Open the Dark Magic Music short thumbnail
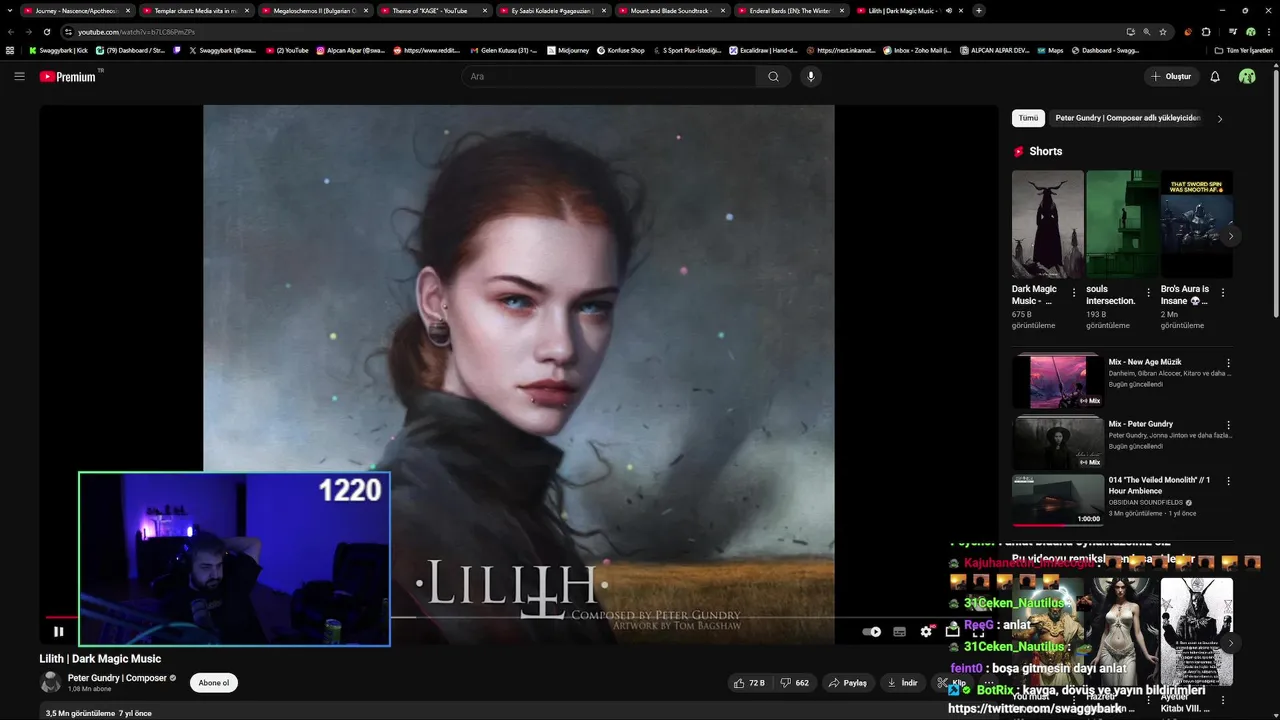 (1047, 224)
